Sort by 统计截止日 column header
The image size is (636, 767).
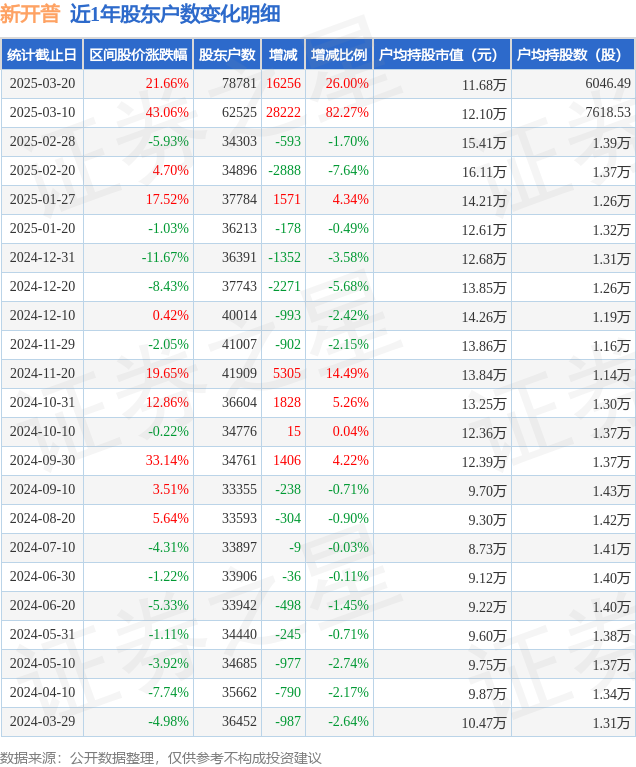(41, 55)
